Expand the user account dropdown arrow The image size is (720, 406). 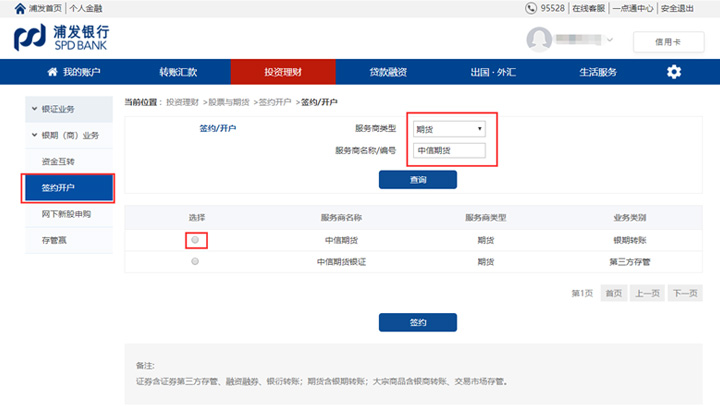(x=611, y=41)
